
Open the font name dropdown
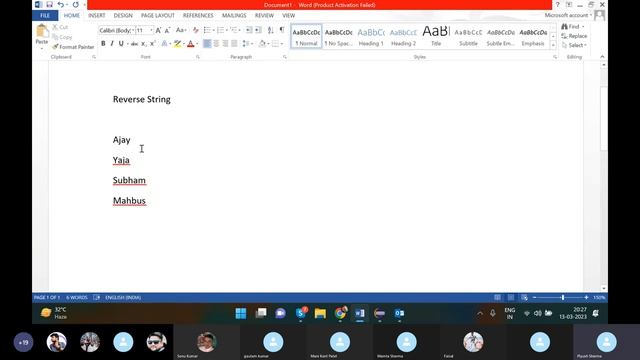click(x=133, y=31)
